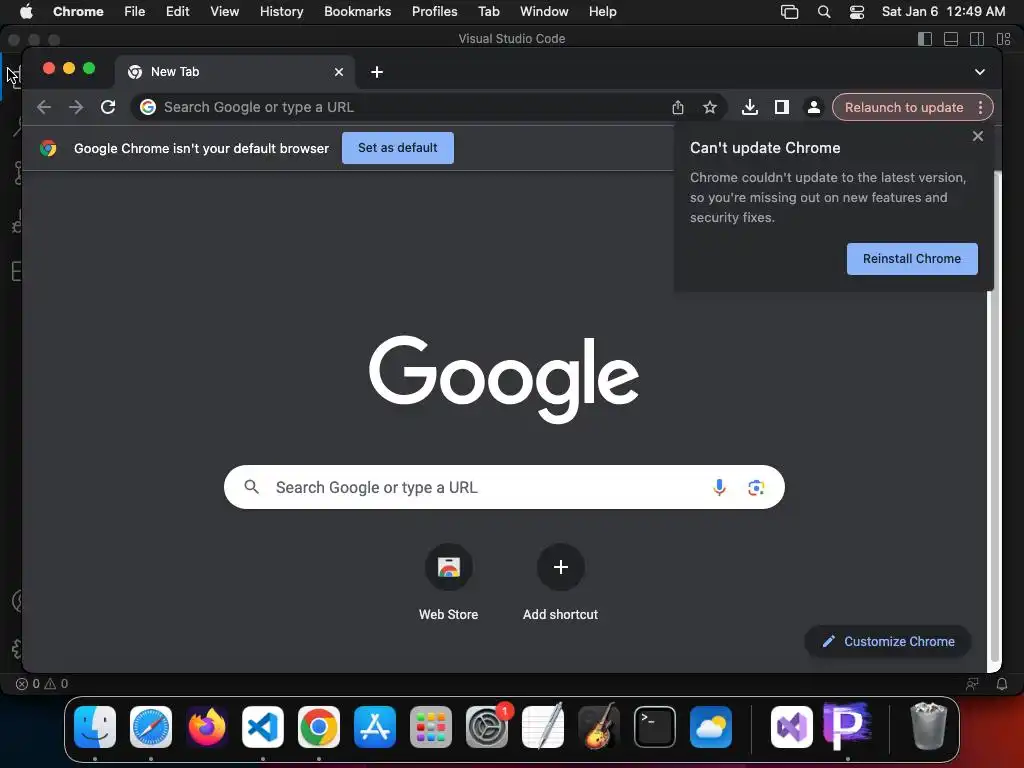Image resolution: width=1024 pixels, height=768 pixels.
Task: Close the New Tab tab
Action: pyautogui.click(x=339, y=72)
